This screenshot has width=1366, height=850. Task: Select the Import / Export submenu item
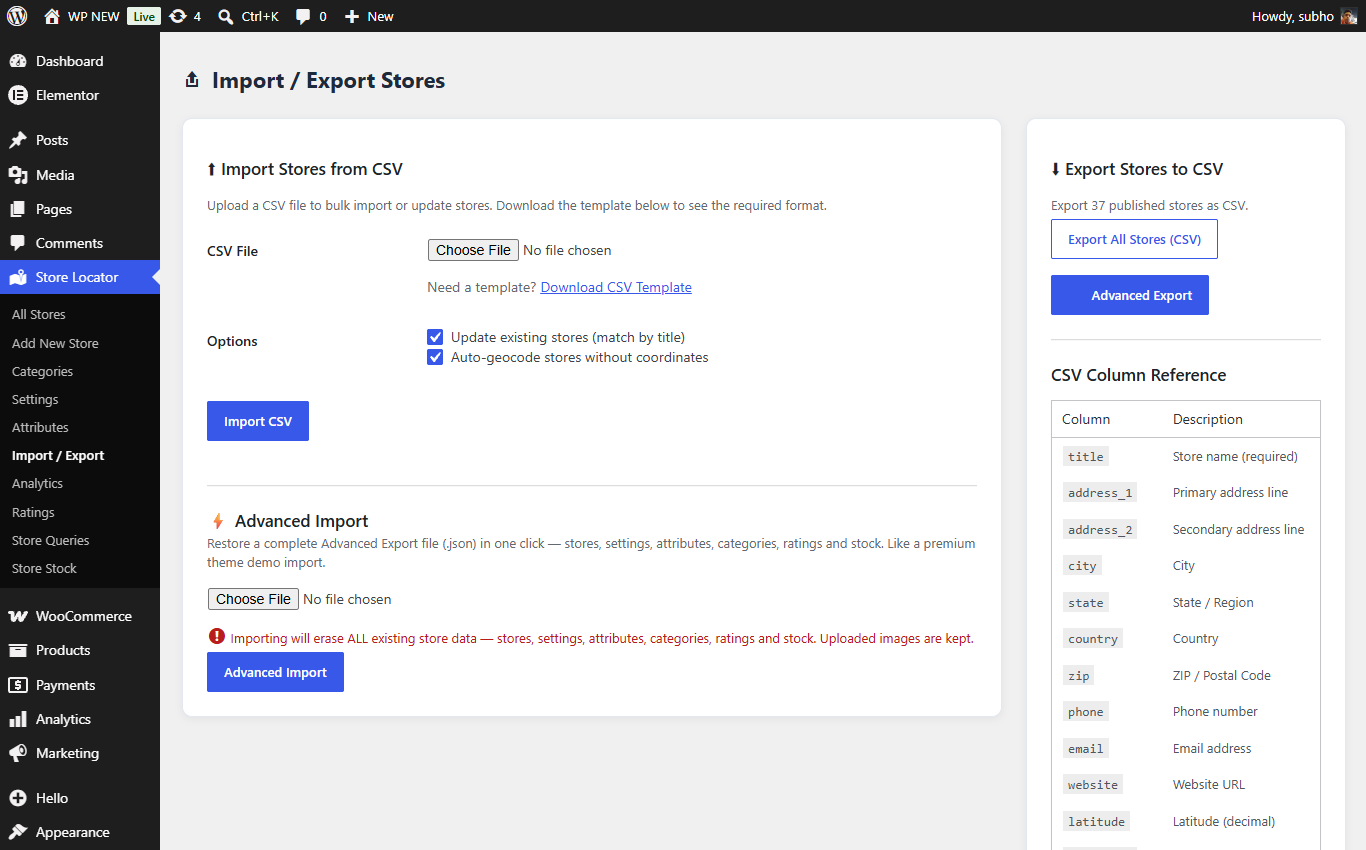click(58, 455)
